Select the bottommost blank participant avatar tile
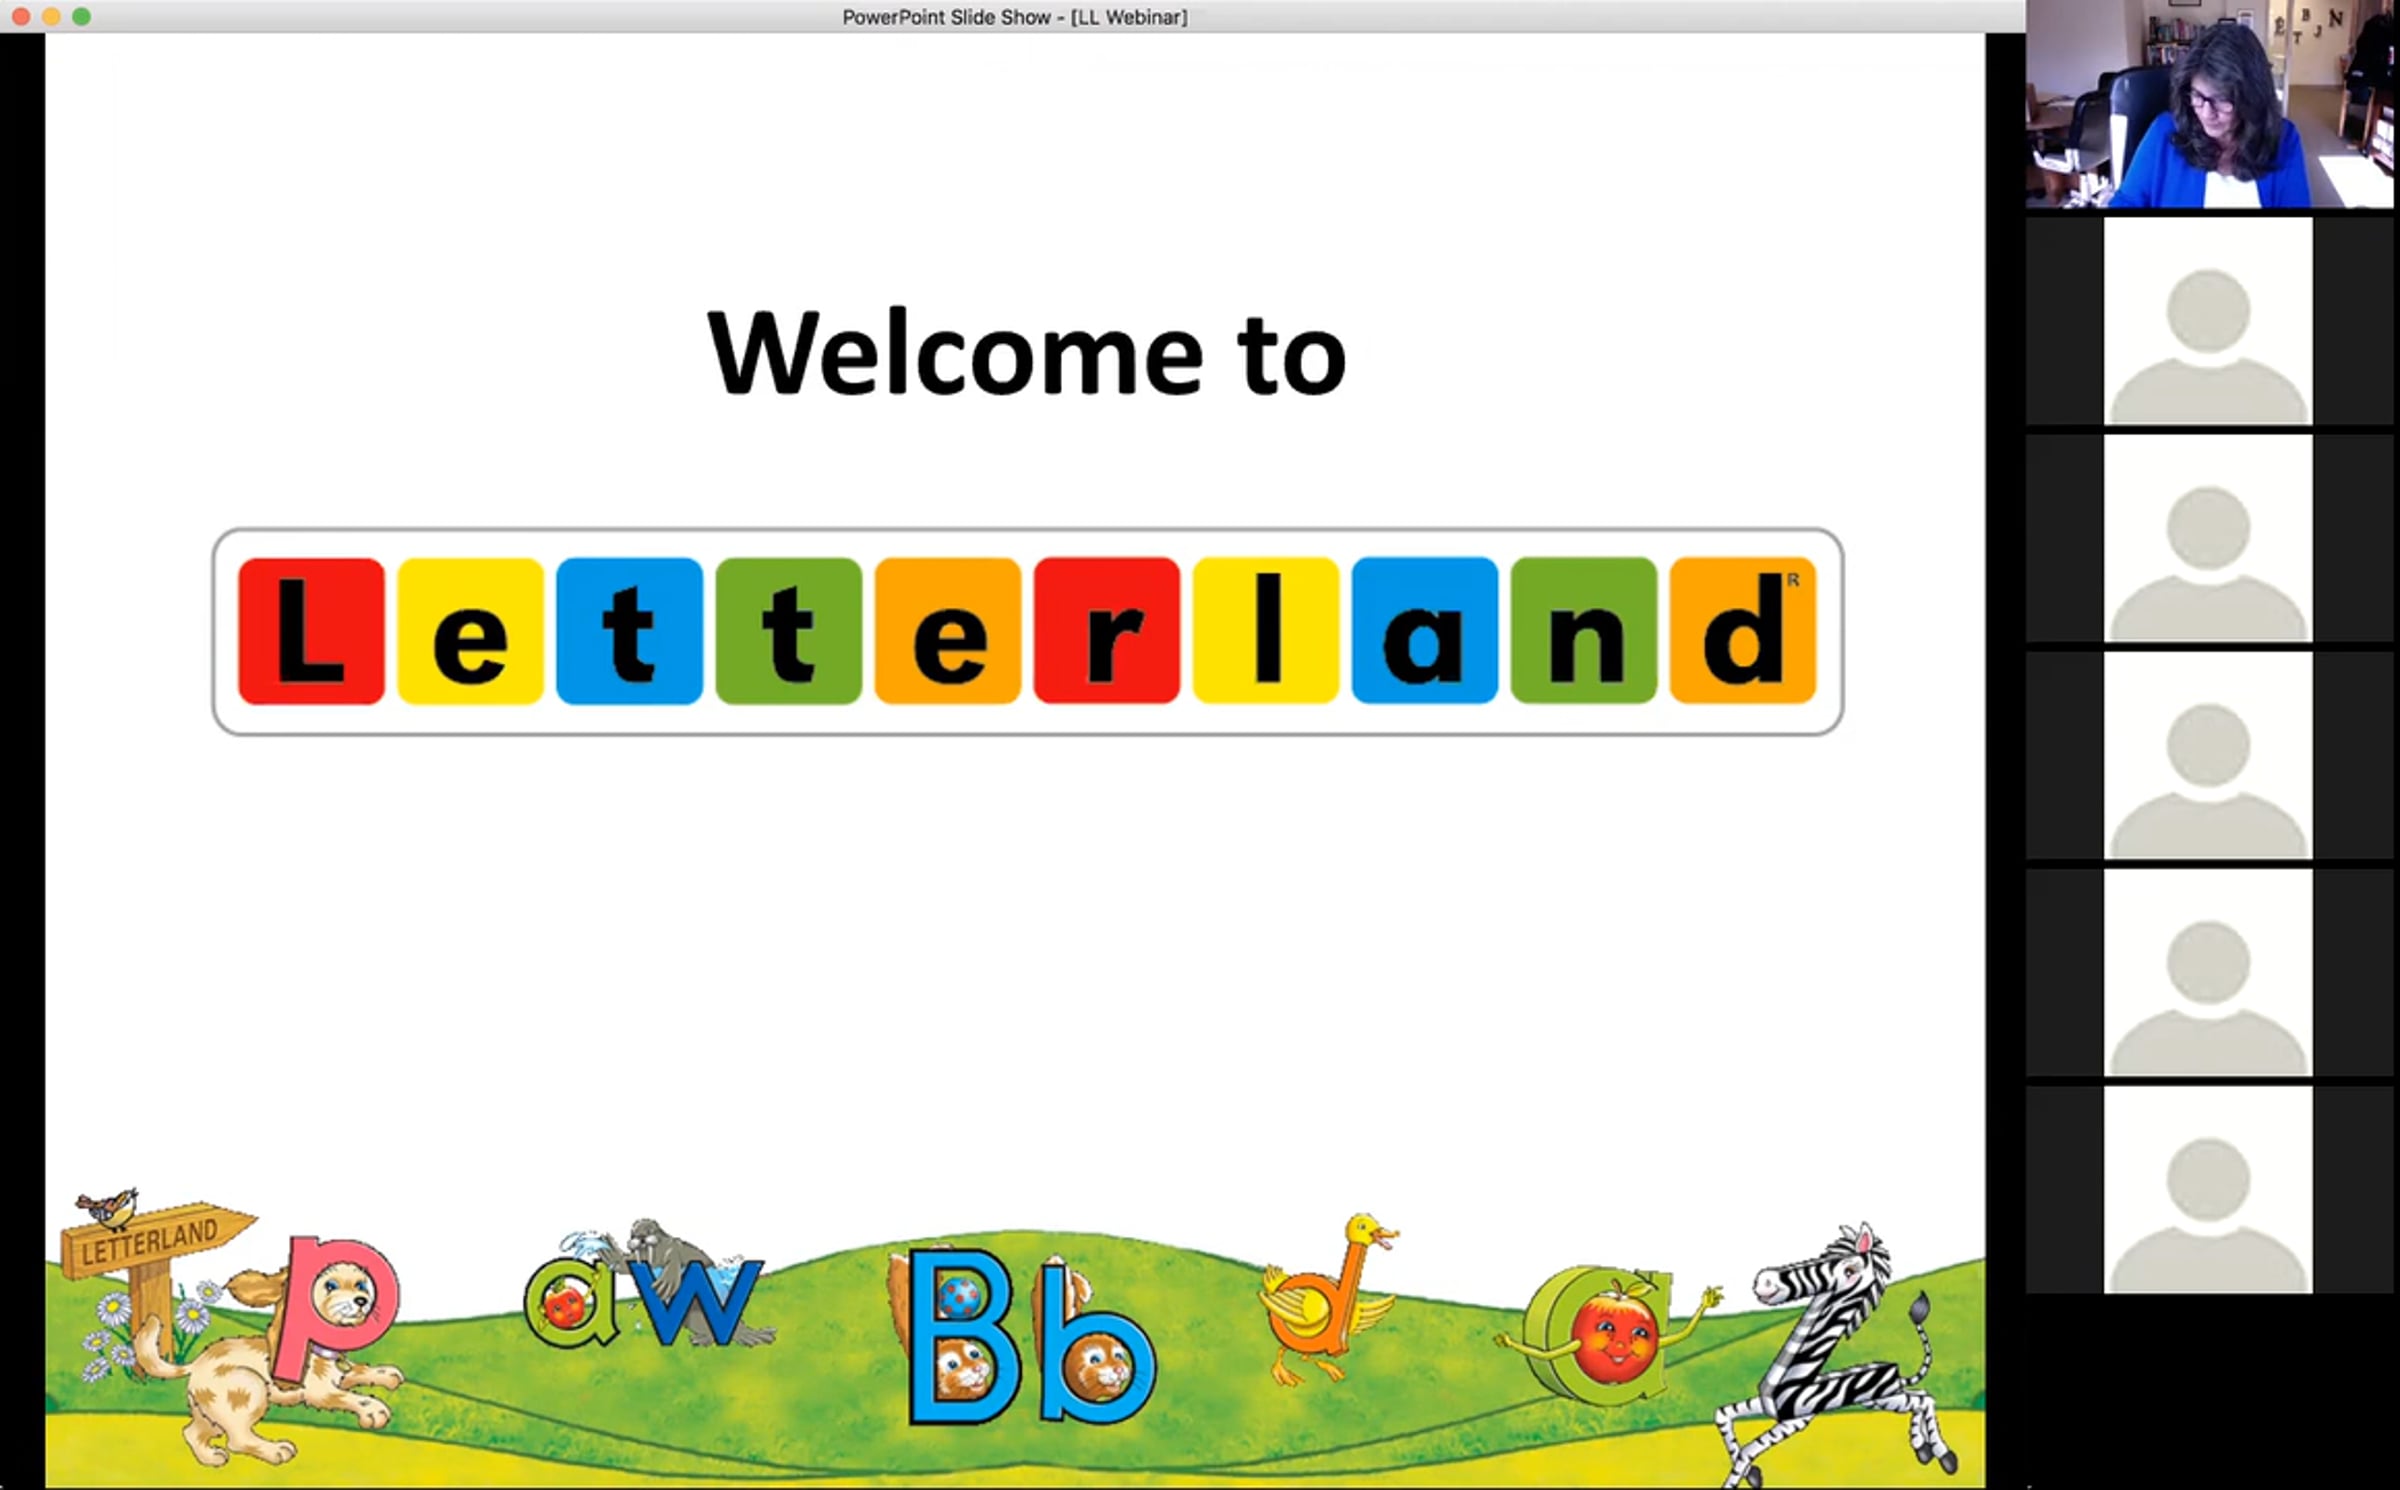 point(2208,1190)
